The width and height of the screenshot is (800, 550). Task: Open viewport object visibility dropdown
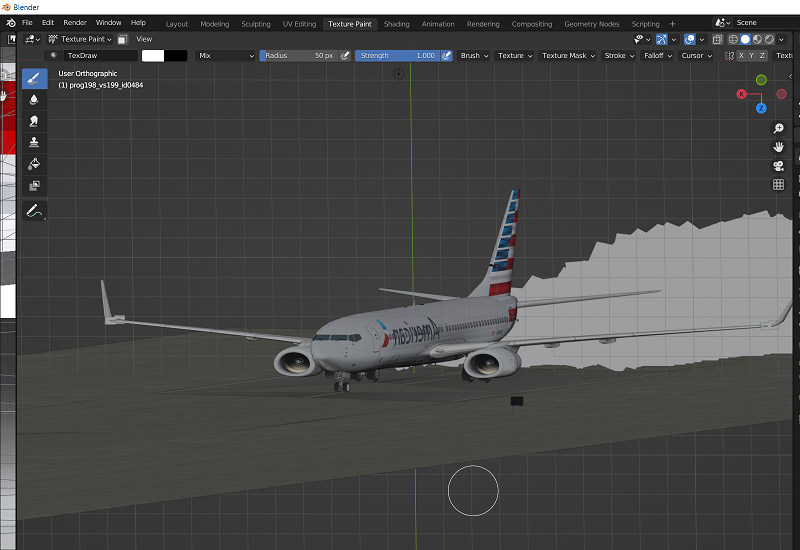point(642,39)
